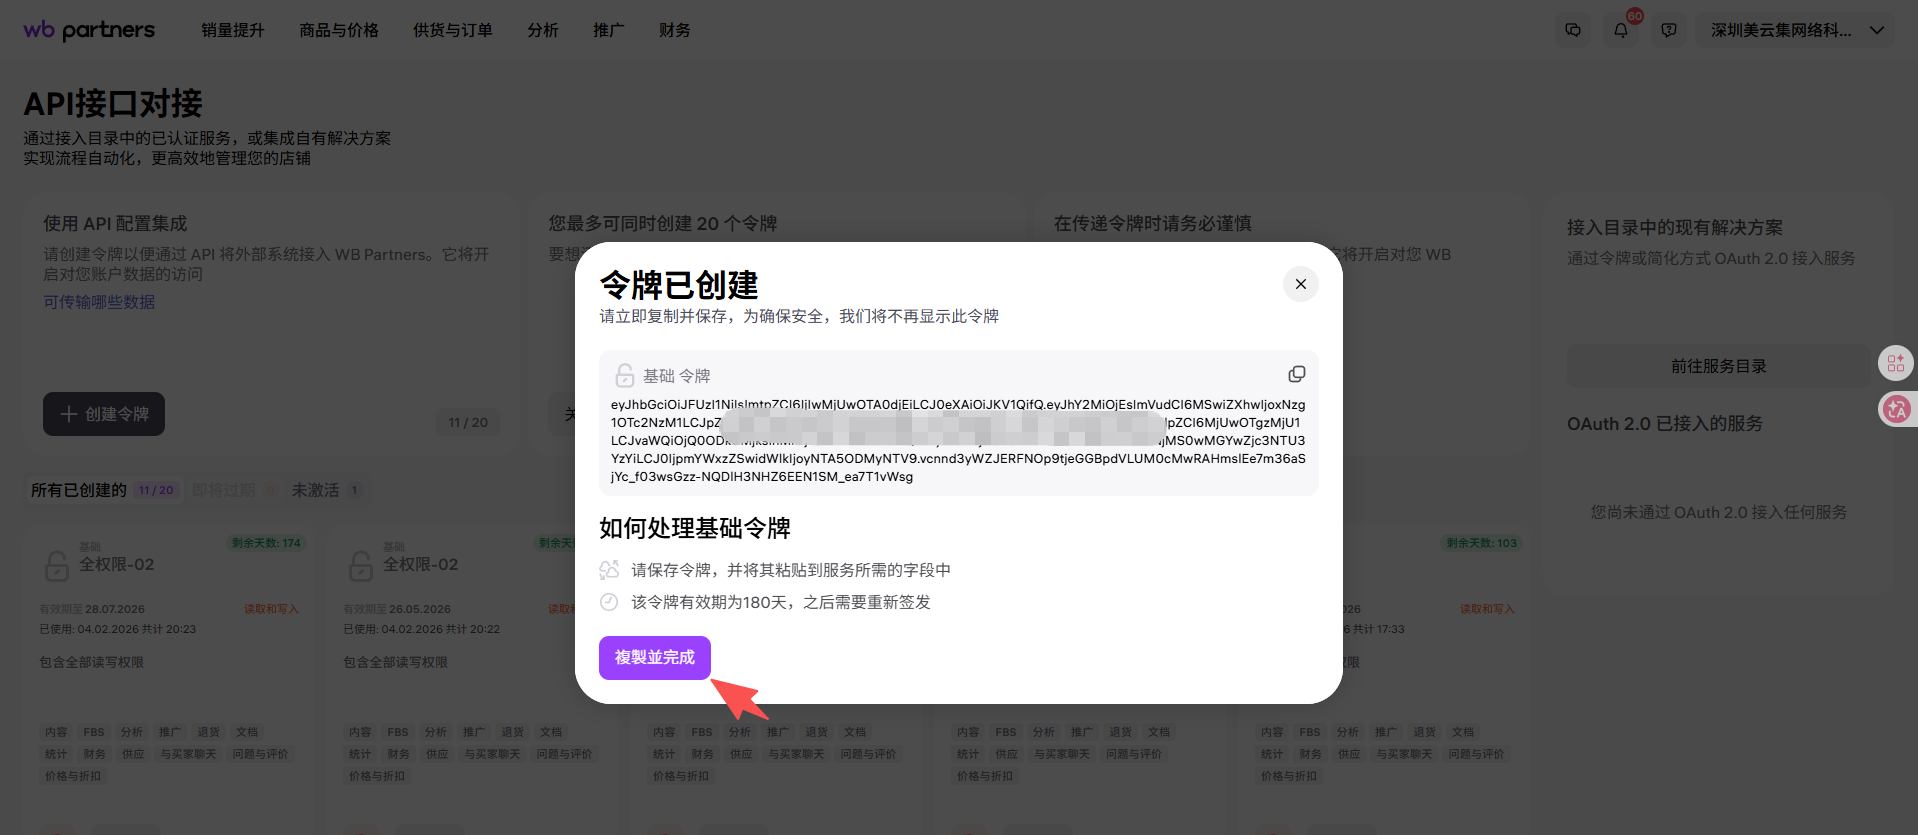This screenshot has width=1918, height=835.
Task: Open the 商品与价格 navigation menu
Action: coord(339,30)
